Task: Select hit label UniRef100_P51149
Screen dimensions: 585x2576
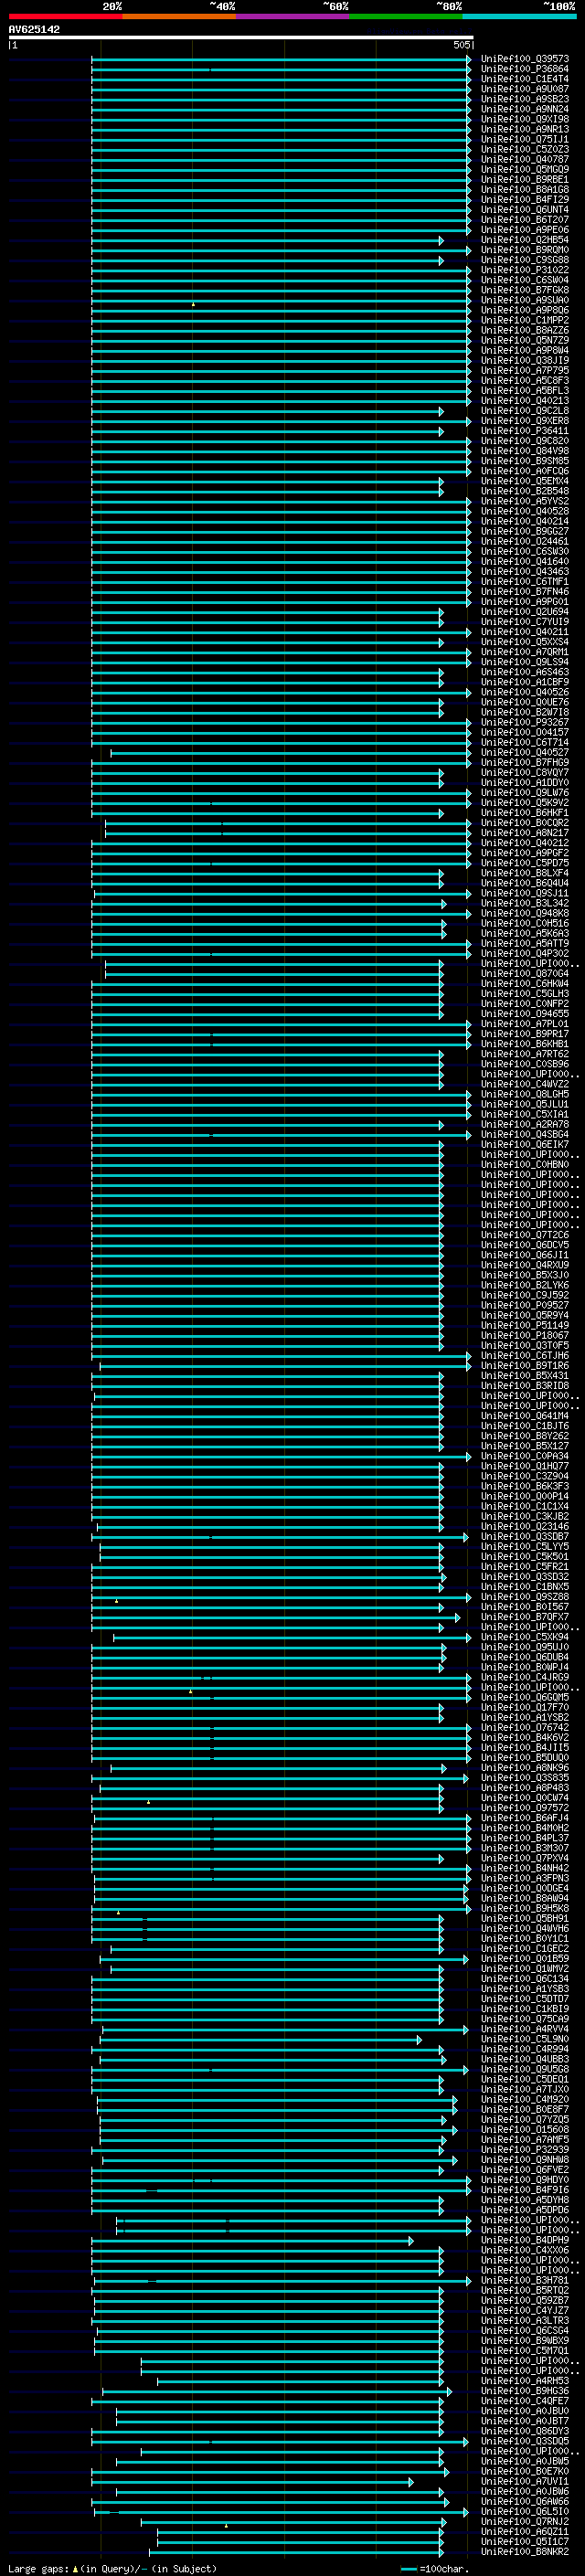Action: click(524, 1325)
